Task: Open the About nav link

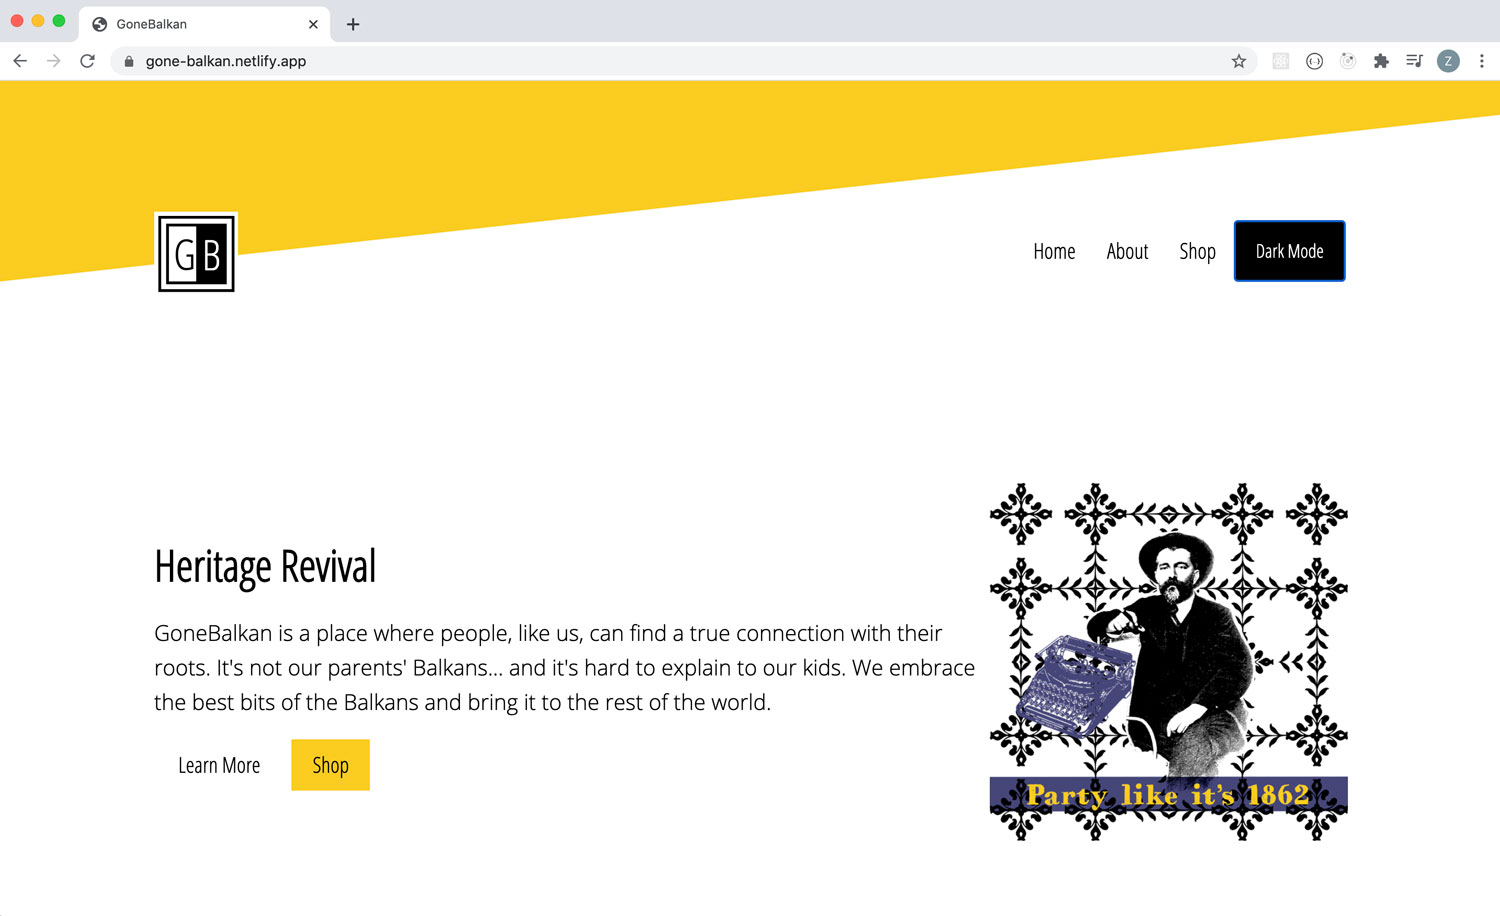Action: 1127,251
